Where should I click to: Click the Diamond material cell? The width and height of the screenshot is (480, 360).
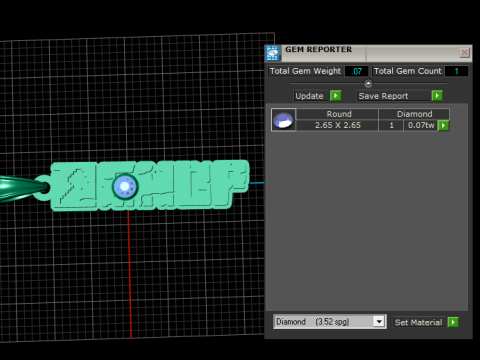(414, 114)
